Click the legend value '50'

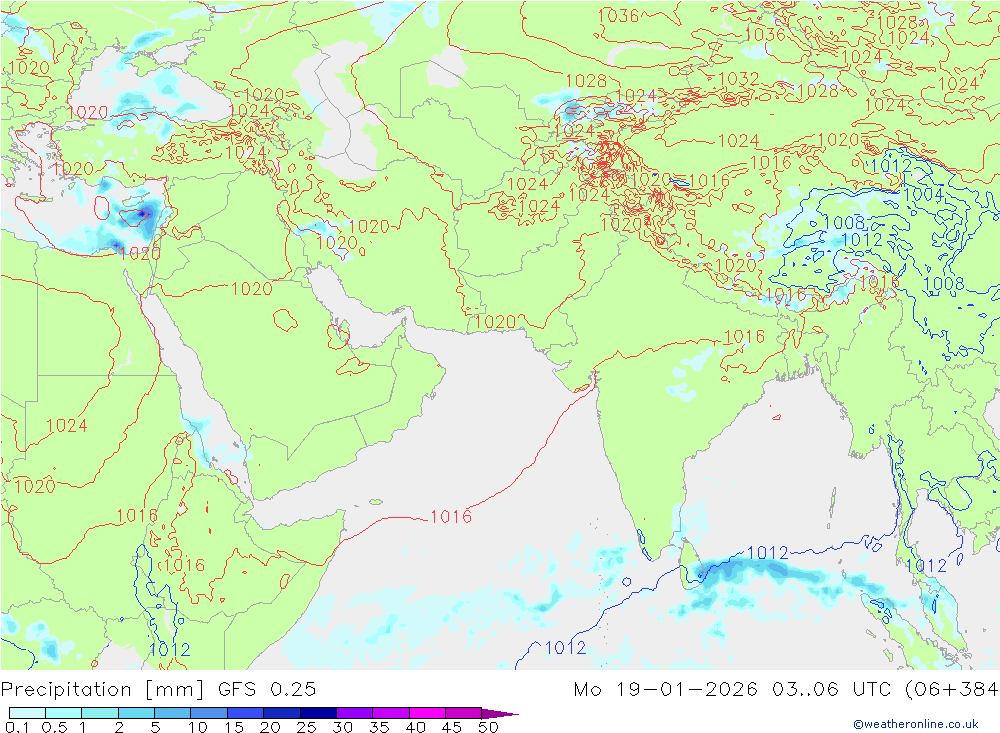[x=488, y=727]
